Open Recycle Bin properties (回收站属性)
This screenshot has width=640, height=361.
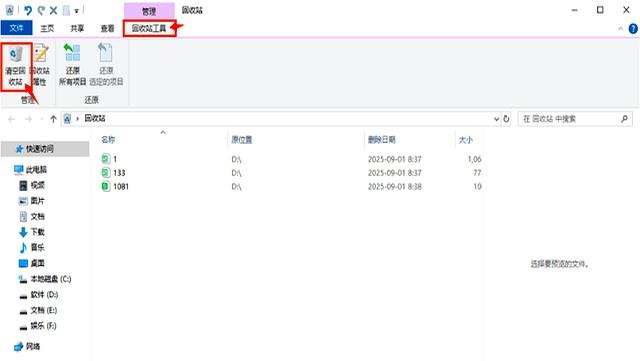coord(40,66)
